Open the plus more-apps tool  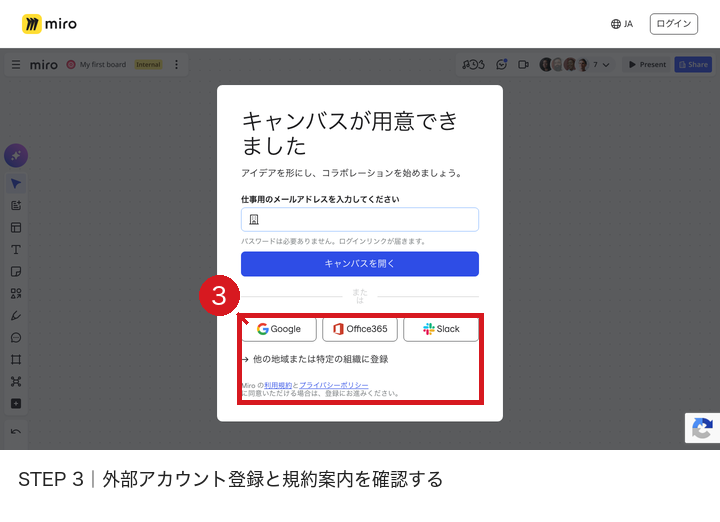16,404
